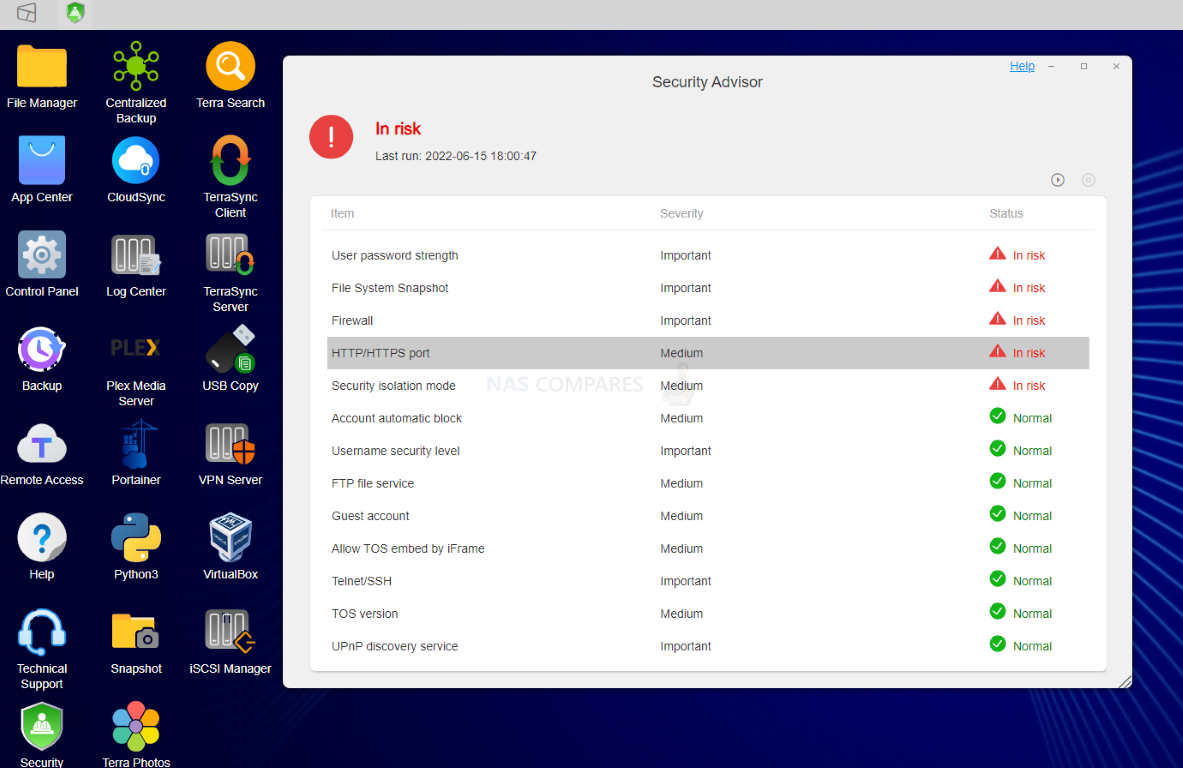Screen dimensions: 1183x768
Task: Launch Python3 app
Action: pyautogui.click(x=136, y=537)
